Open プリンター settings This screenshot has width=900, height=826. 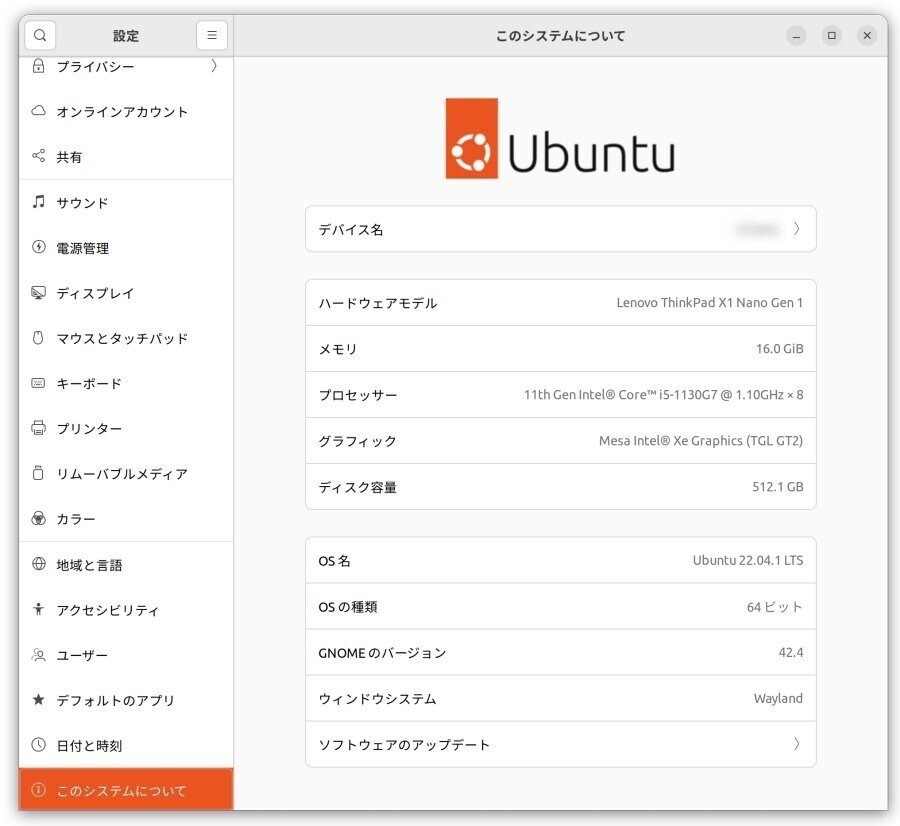pyautogui.click(x=126, y=429)
